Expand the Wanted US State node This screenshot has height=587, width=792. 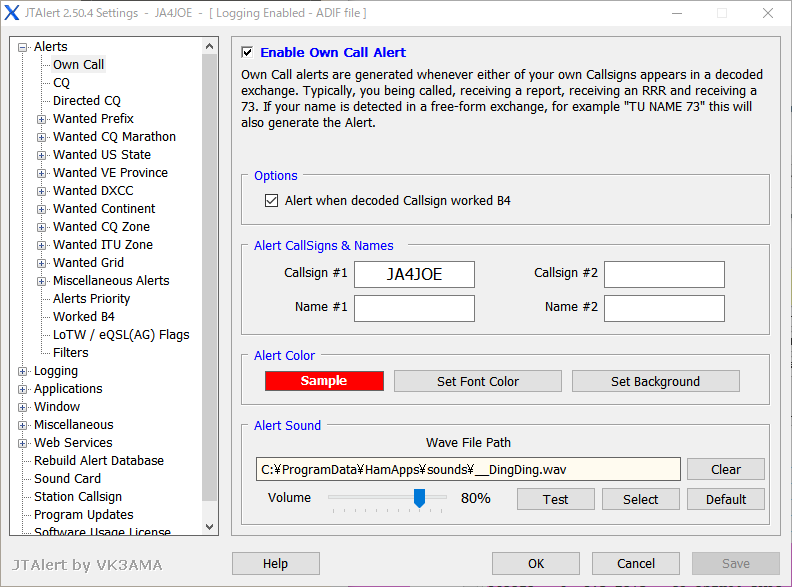(x=41, y=156)
